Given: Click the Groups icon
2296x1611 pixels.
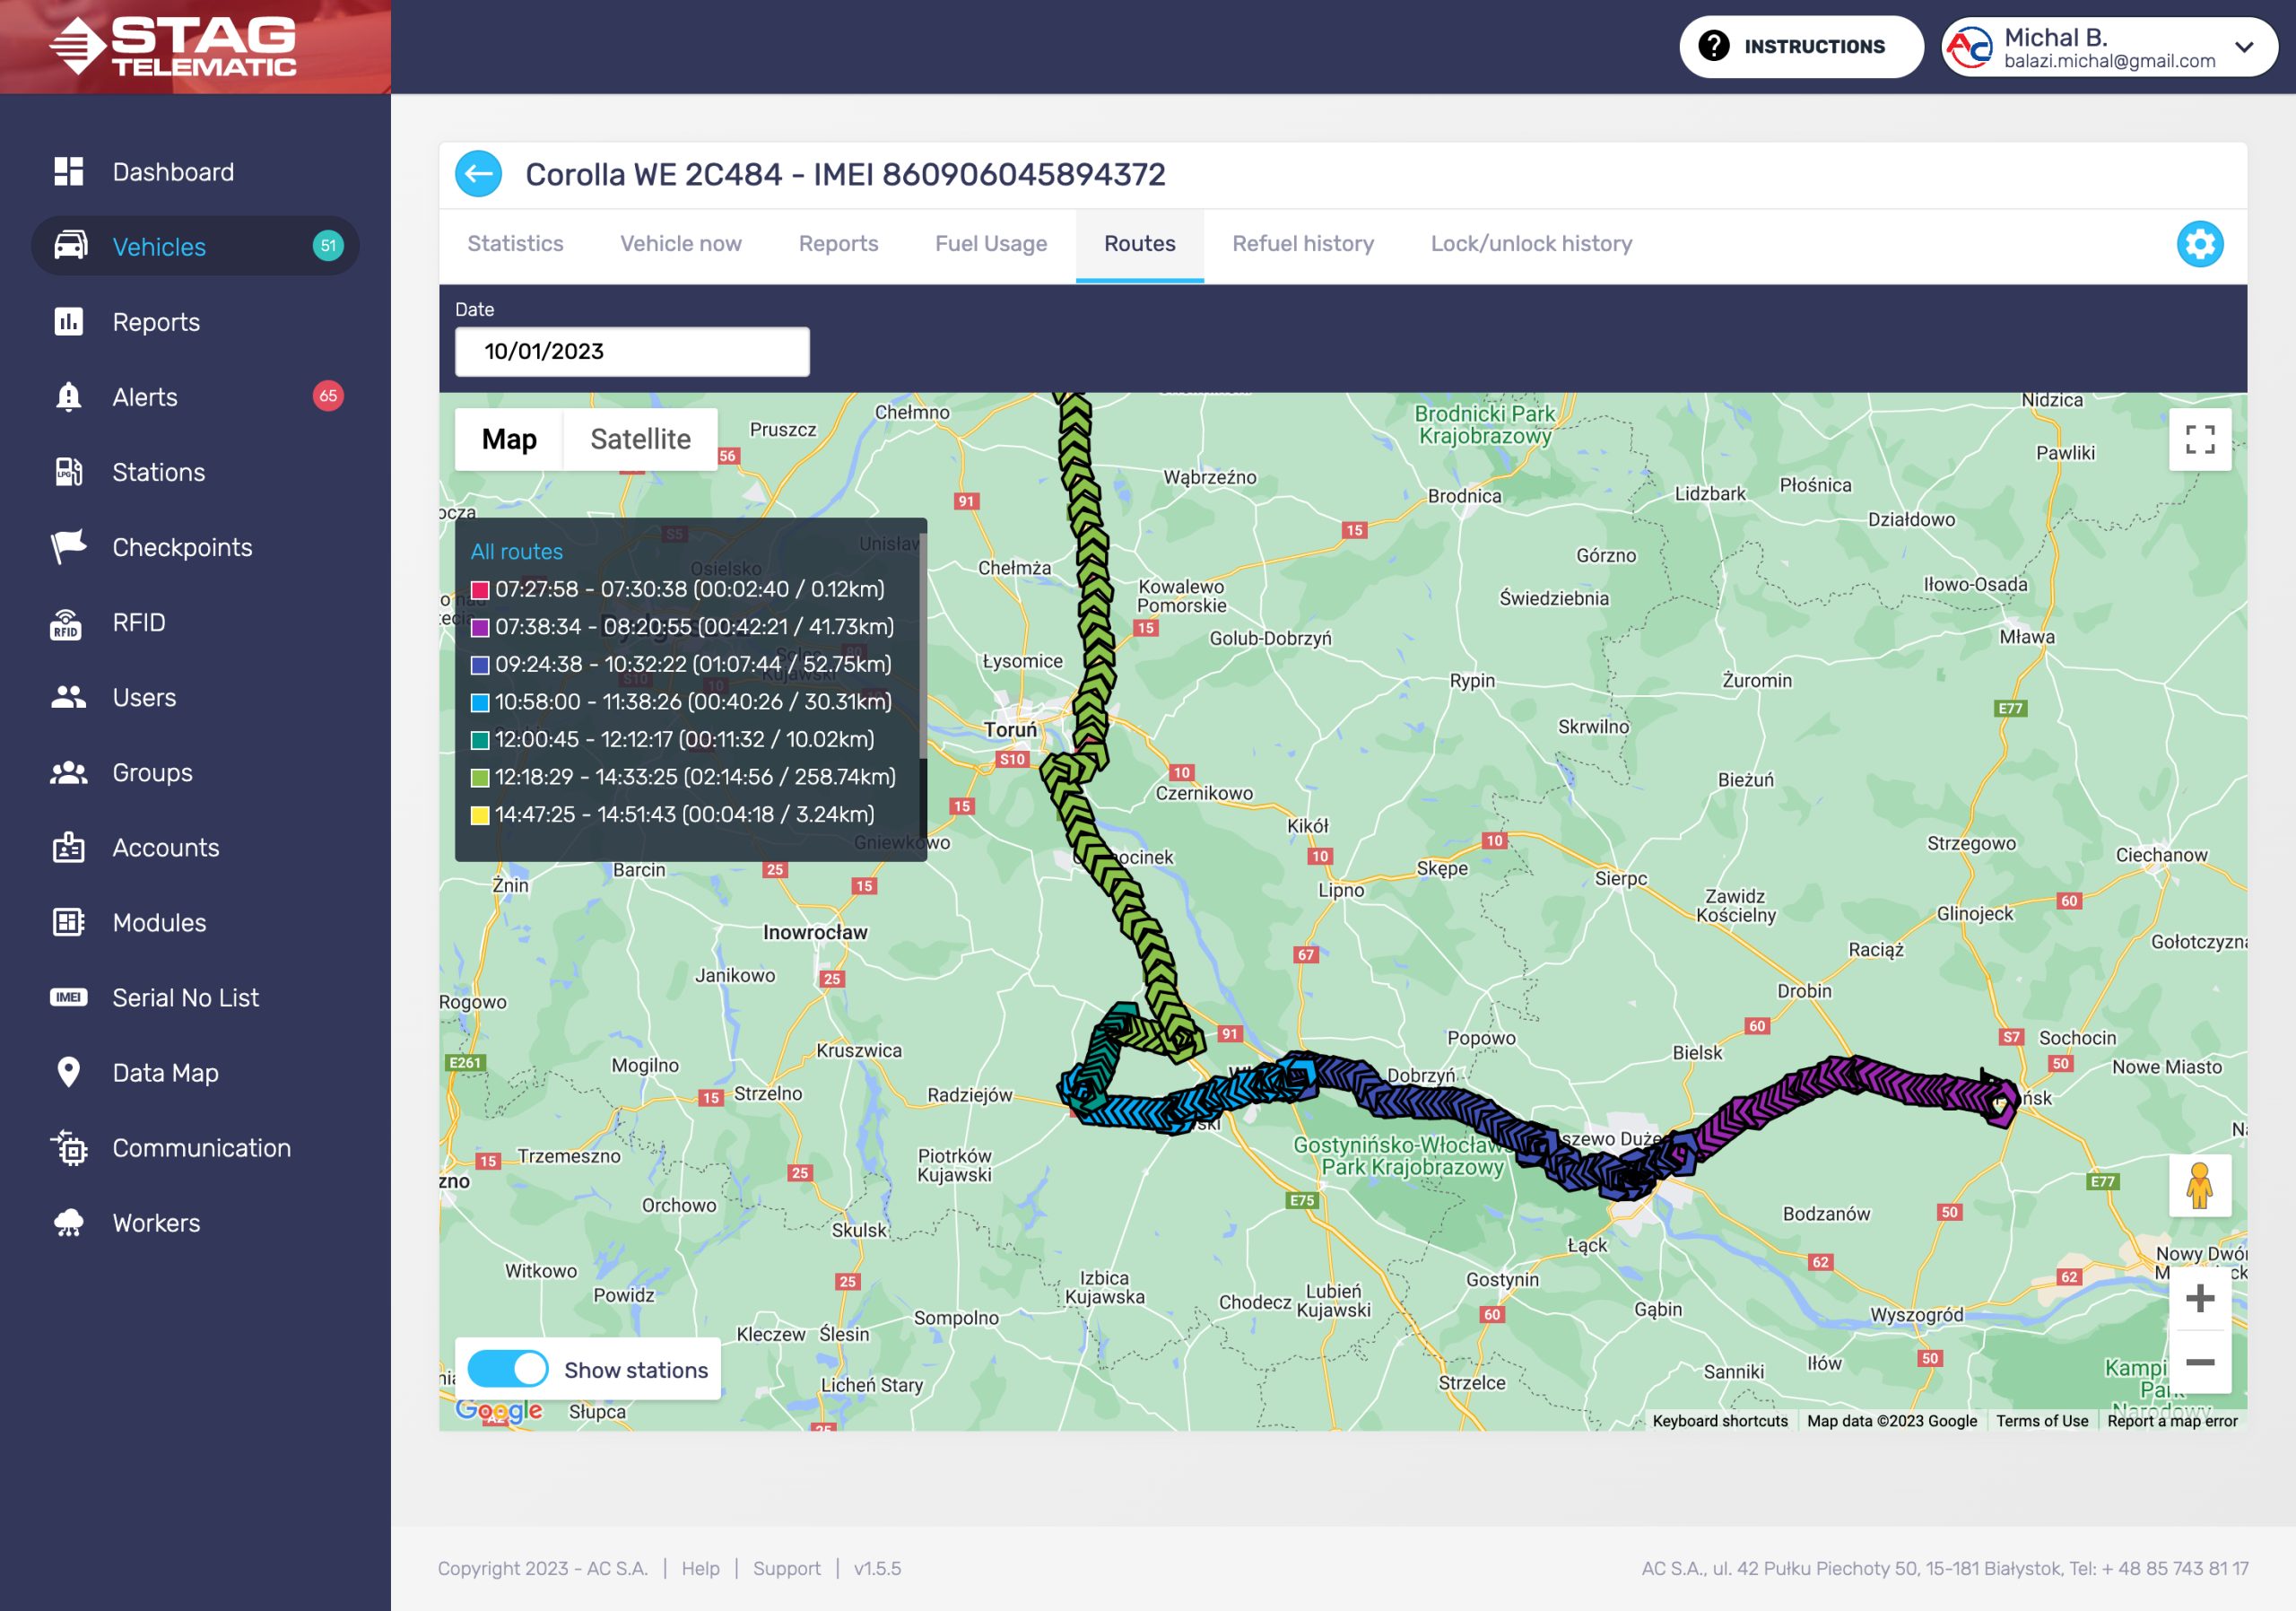Looking at the screenshot, I should [68, 772].
